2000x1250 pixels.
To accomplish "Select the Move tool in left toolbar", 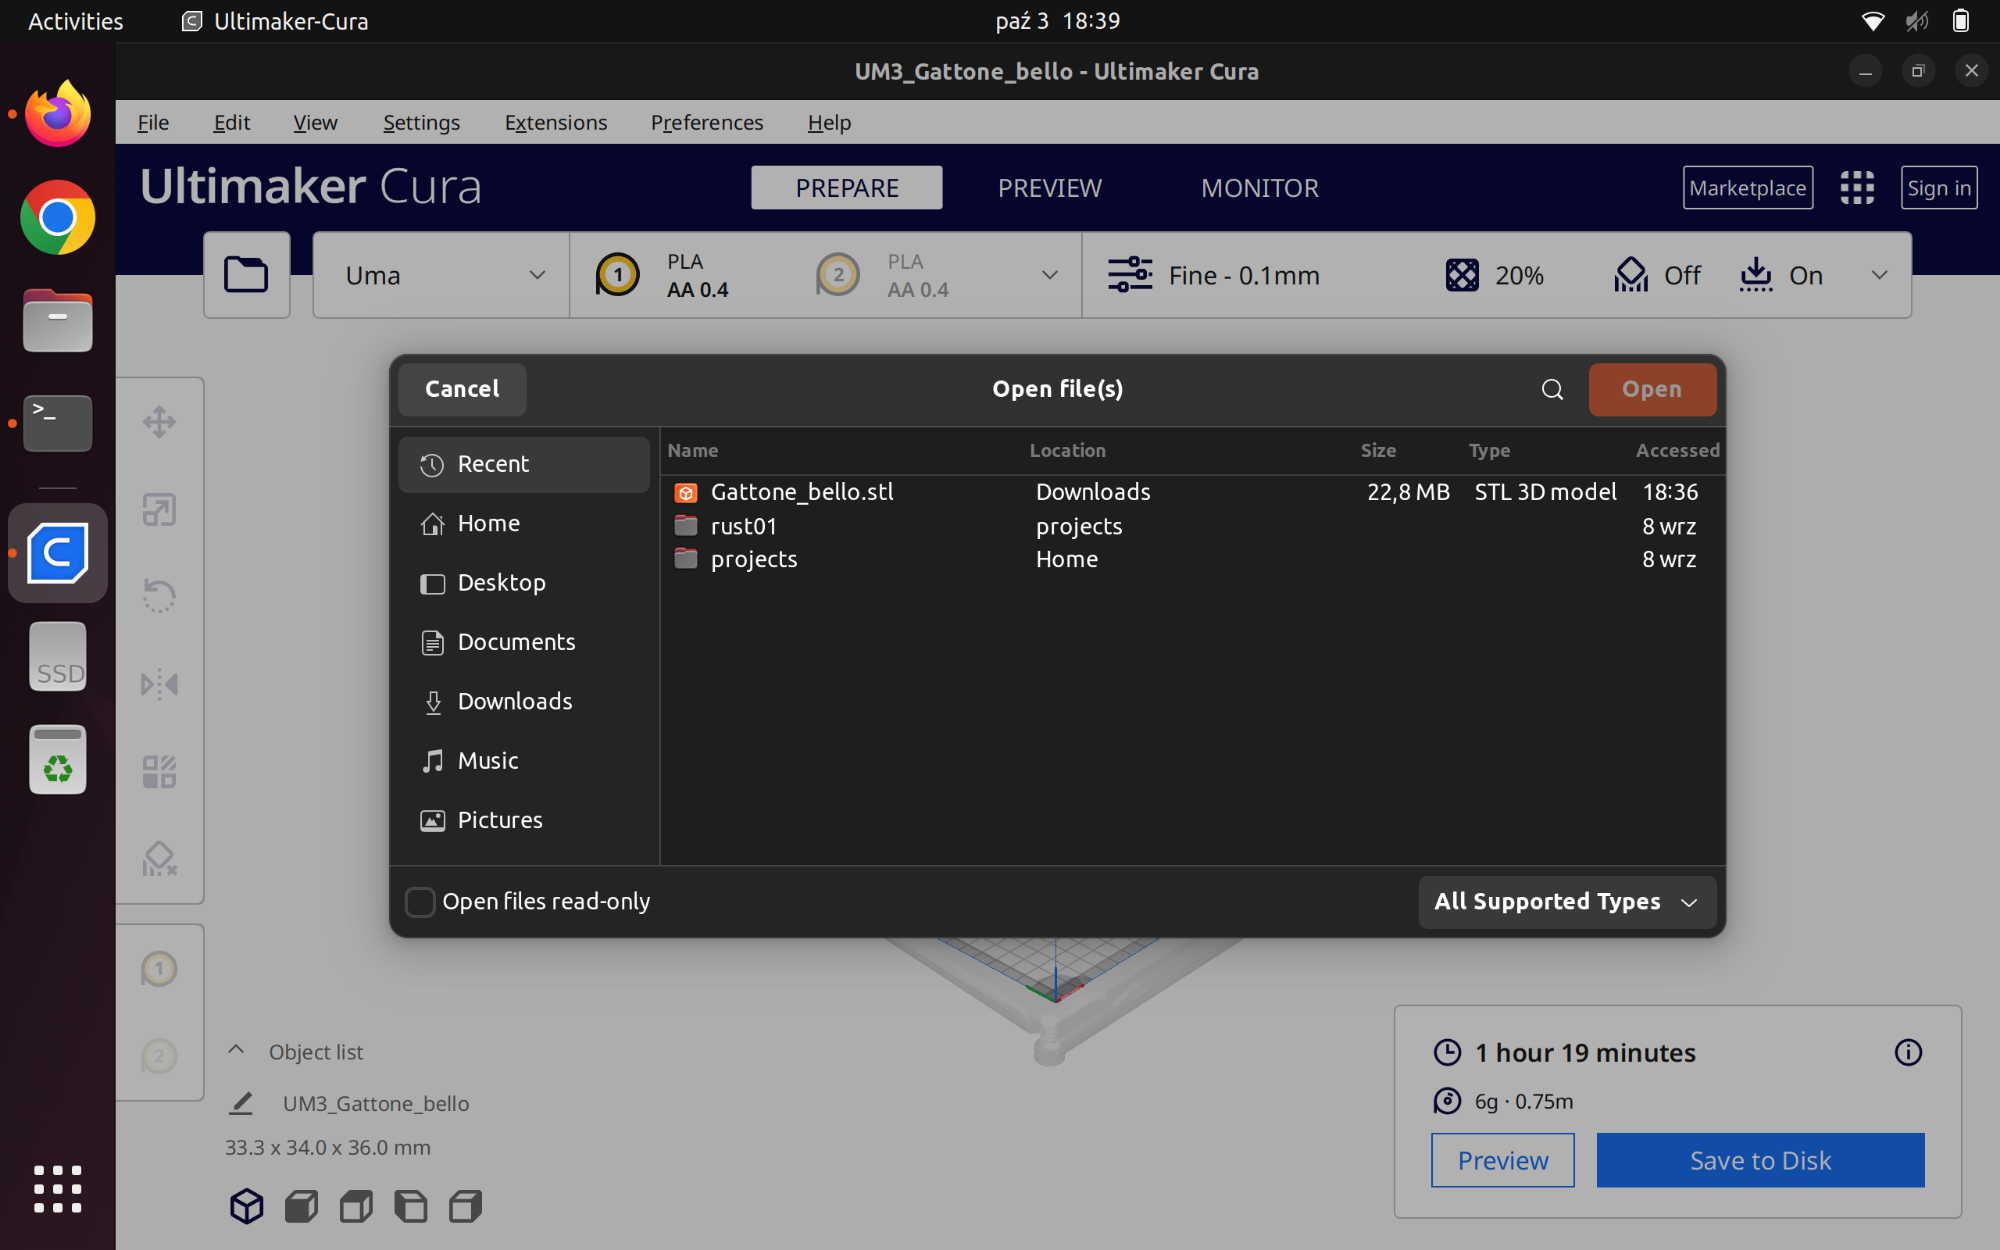I will click(159, 422).
